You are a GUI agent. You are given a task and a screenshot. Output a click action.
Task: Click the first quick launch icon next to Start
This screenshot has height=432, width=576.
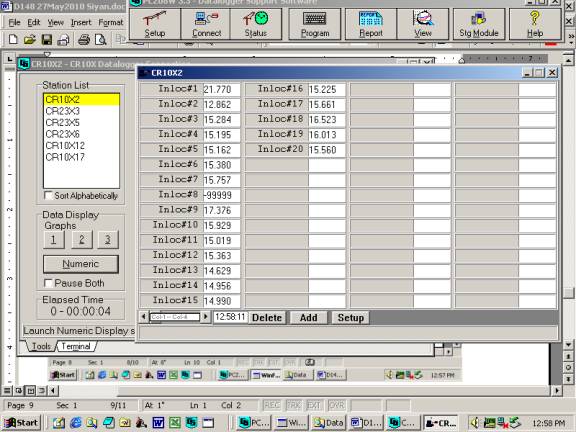(x=59, y=423)
